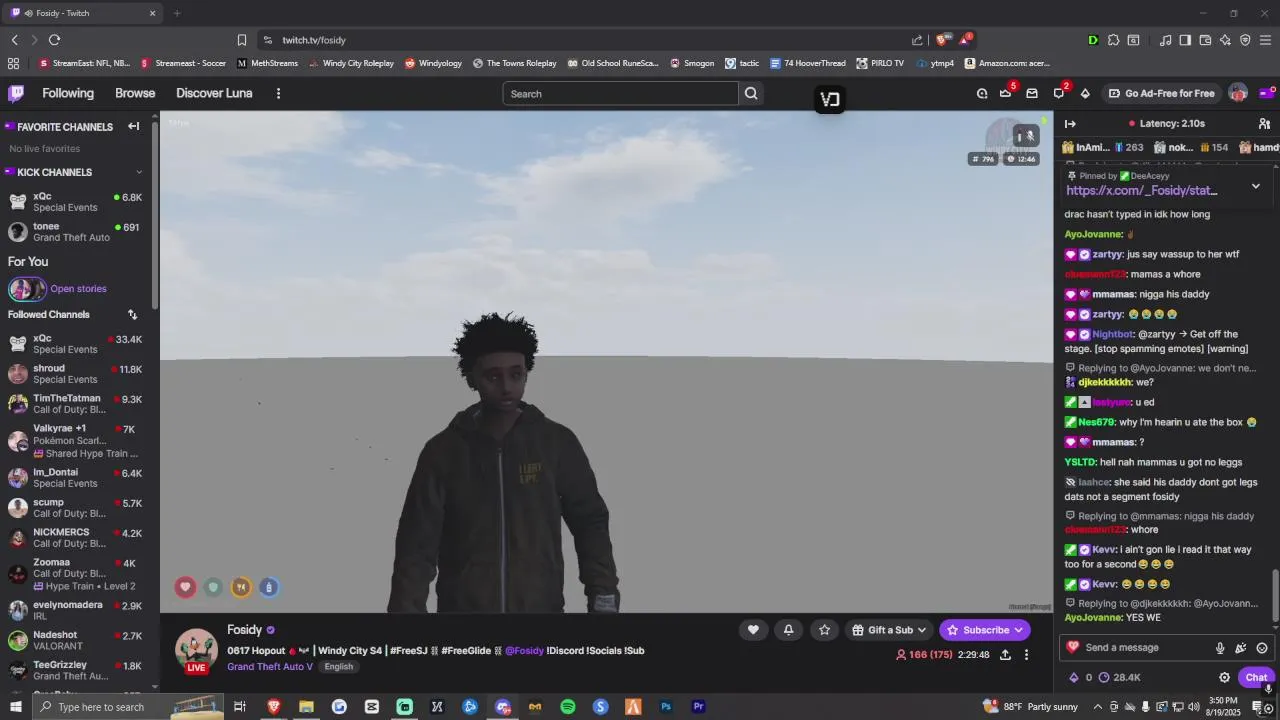Viewport: 1280px width, 720px height.
Task: Open Photoshop from Windows taskbar
Action: pos(666,707)
